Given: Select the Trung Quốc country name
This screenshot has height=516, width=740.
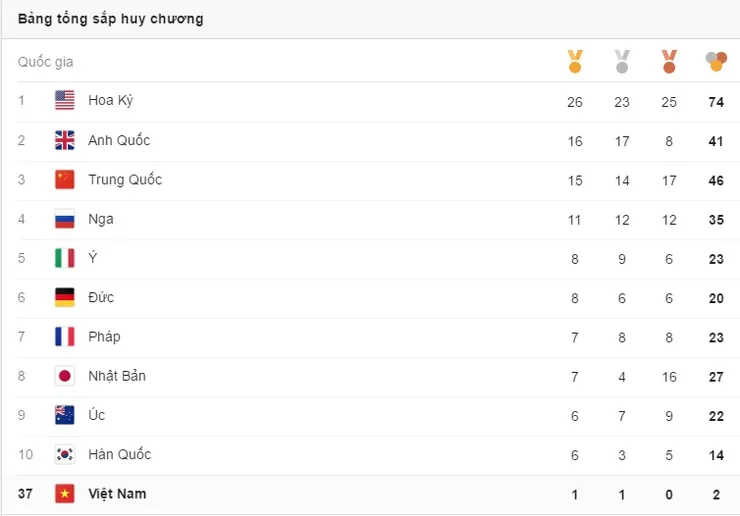Looking at the screenshot, I should [x=125, y=179].
